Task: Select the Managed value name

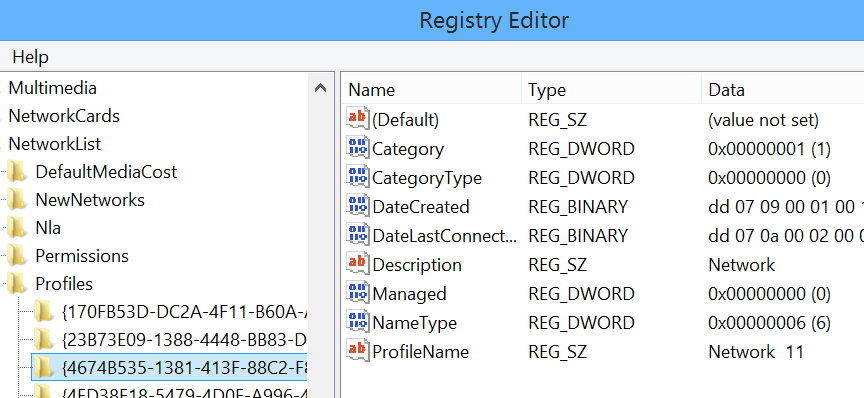Action: [409, 294]
